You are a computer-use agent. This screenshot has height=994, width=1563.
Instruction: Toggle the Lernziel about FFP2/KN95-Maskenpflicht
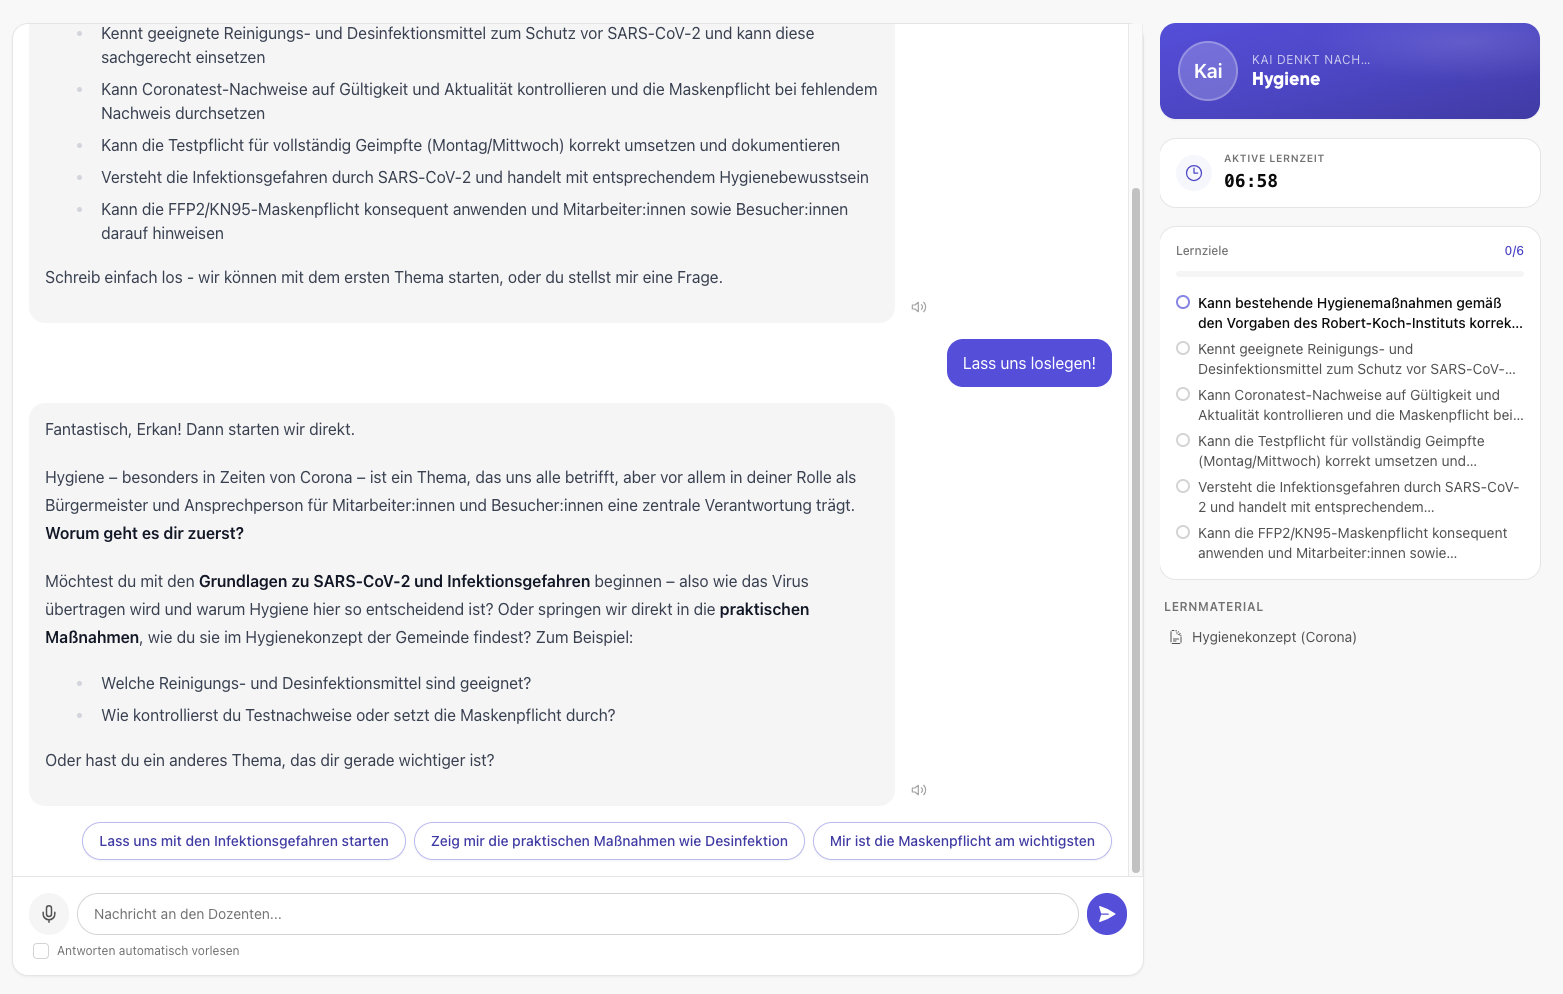pyautogui.click(x=1183, y=531)
